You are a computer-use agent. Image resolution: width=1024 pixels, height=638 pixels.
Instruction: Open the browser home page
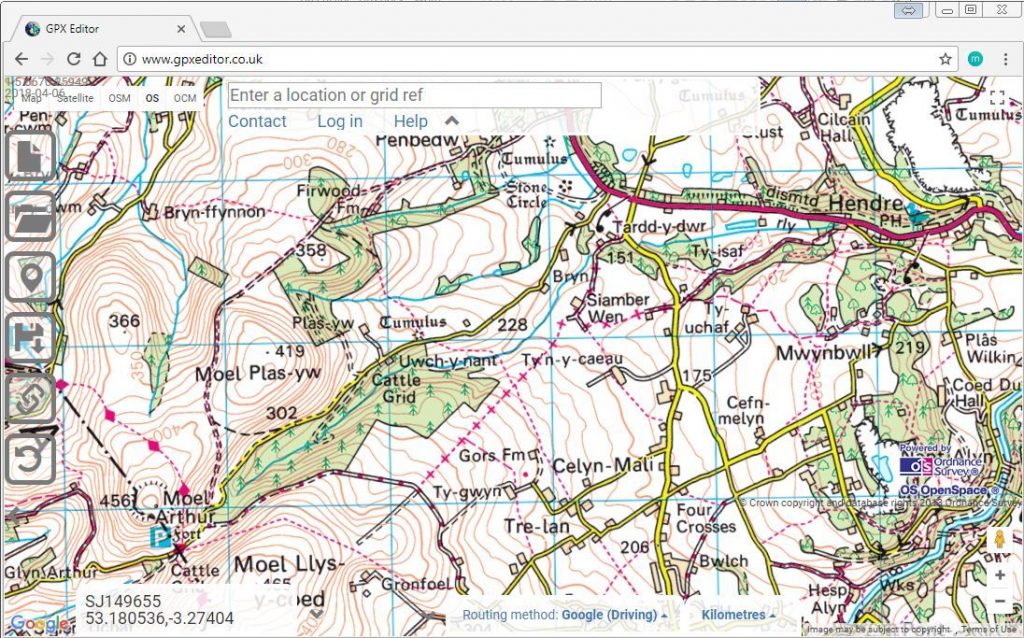[99, 59]
